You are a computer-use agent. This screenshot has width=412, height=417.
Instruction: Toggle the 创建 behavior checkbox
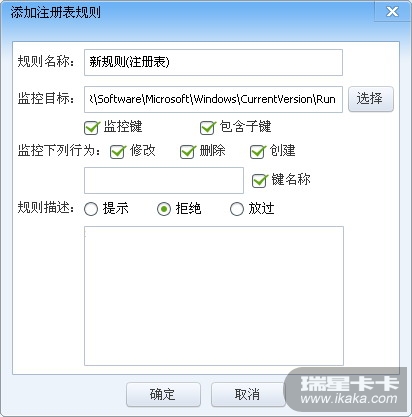pos(257,151)
